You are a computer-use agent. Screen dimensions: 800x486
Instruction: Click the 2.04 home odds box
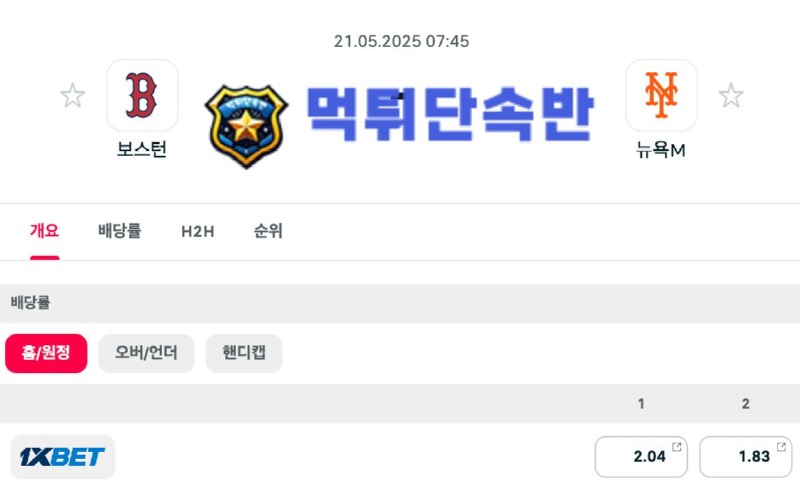(x=641, y=456)
